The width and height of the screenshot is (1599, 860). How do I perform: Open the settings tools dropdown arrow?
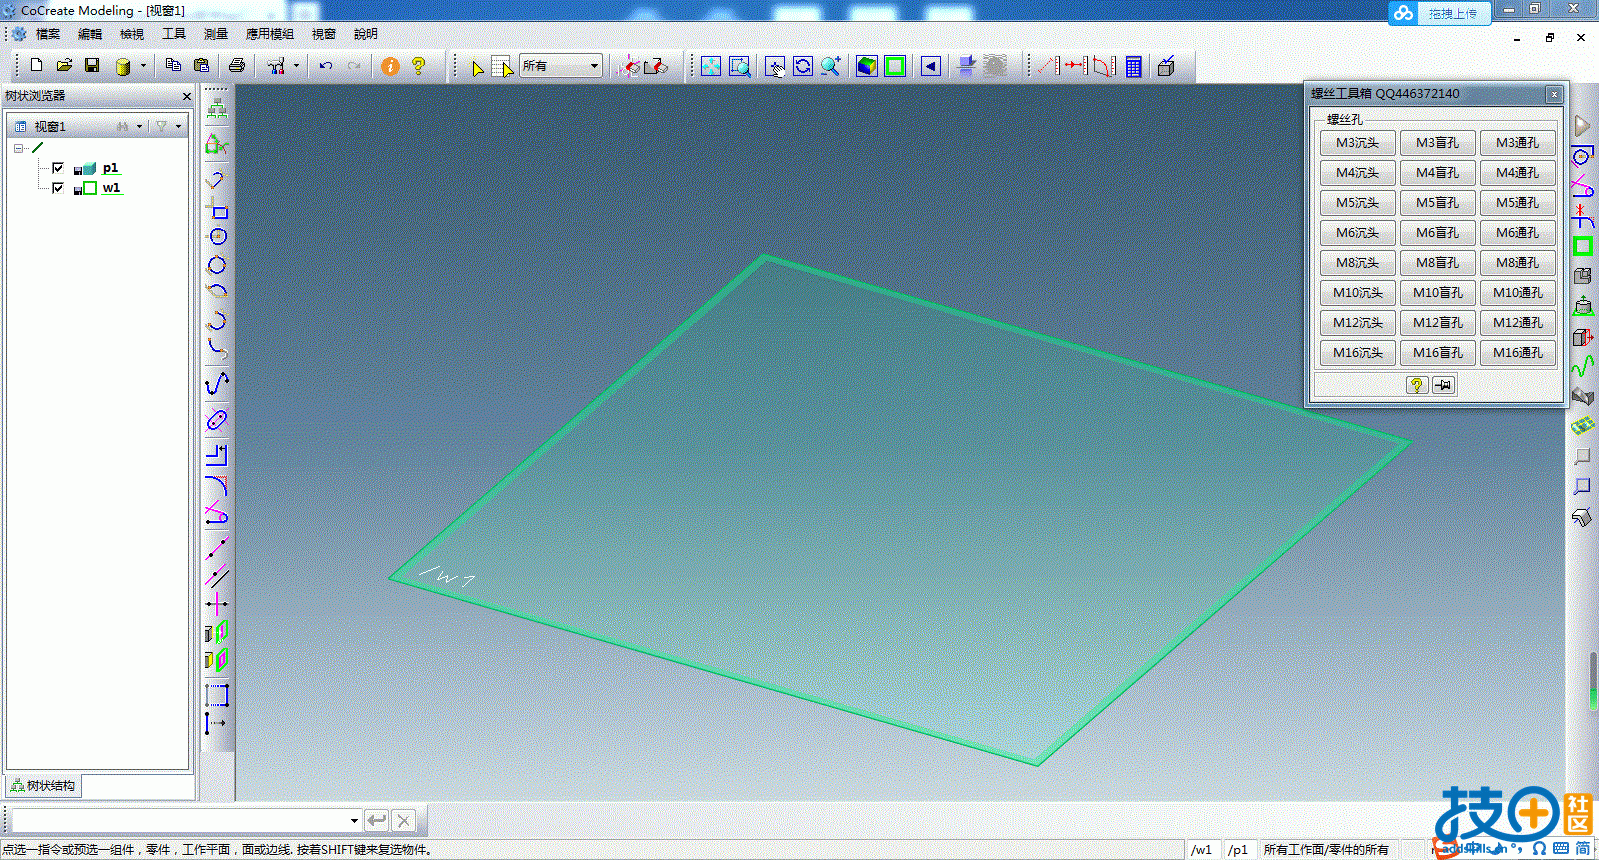coord(296,66)
